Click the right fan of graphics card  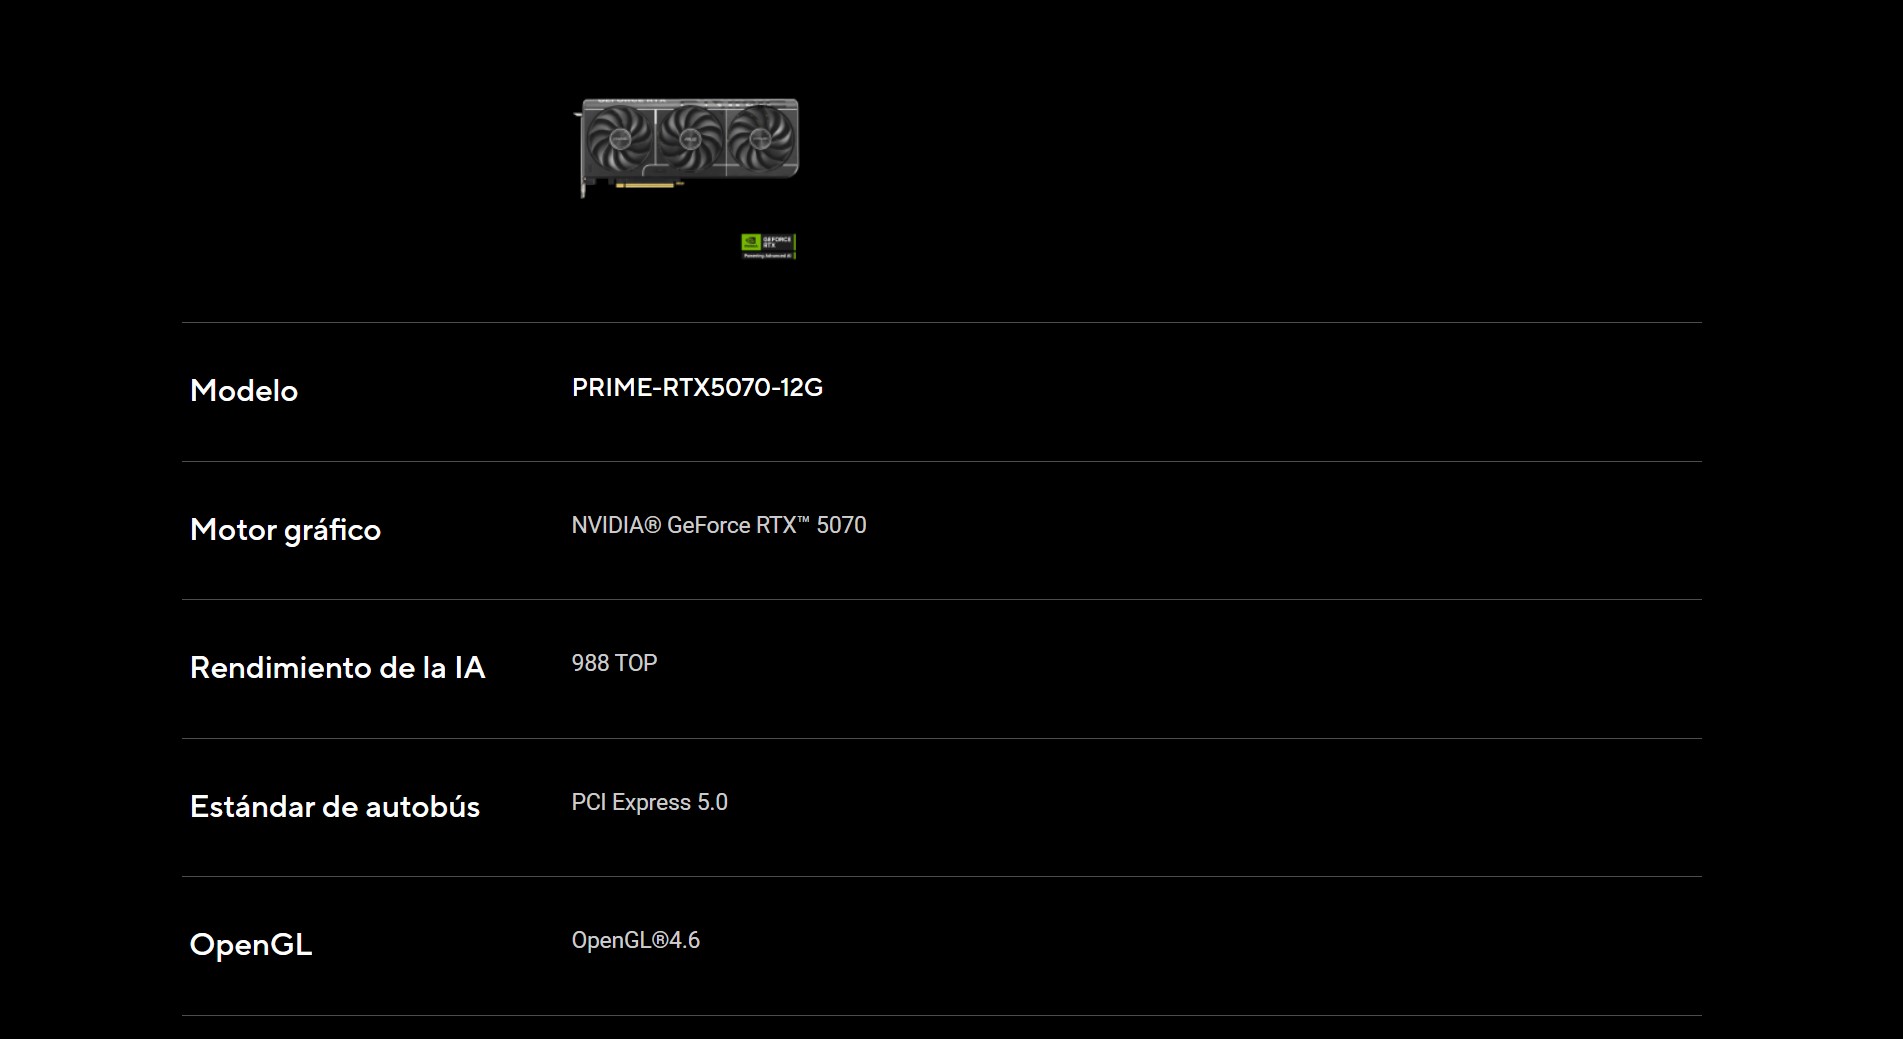760,139
